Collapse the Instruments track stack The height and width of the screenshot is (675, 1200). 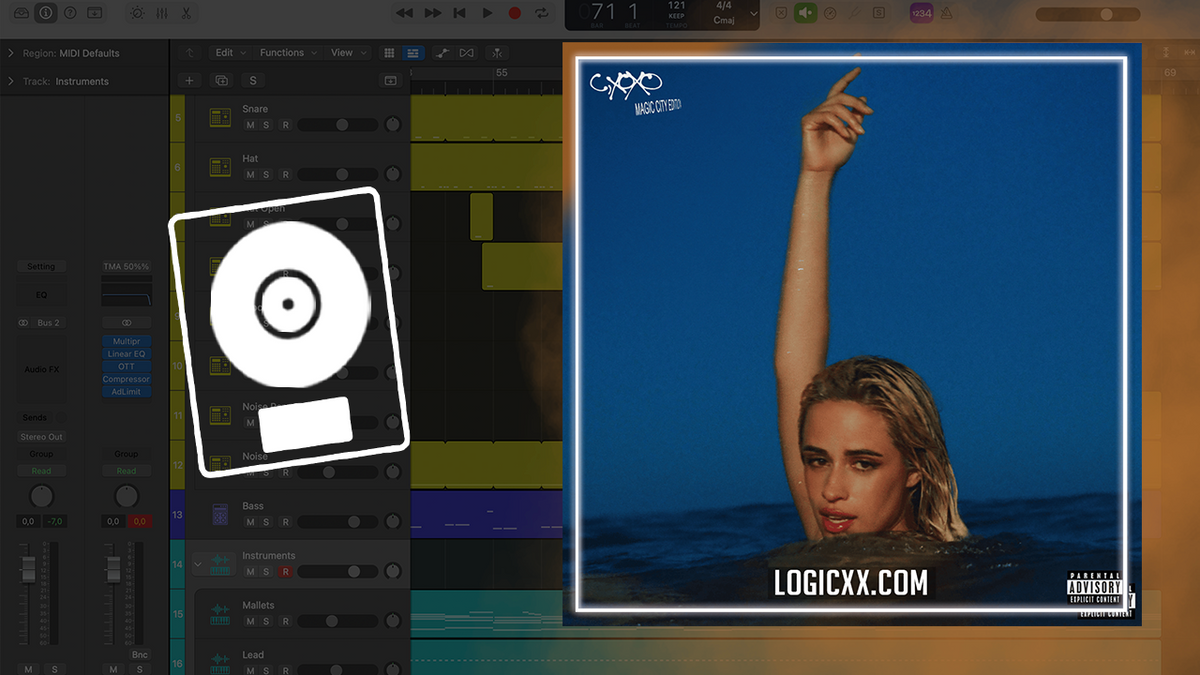197,565
